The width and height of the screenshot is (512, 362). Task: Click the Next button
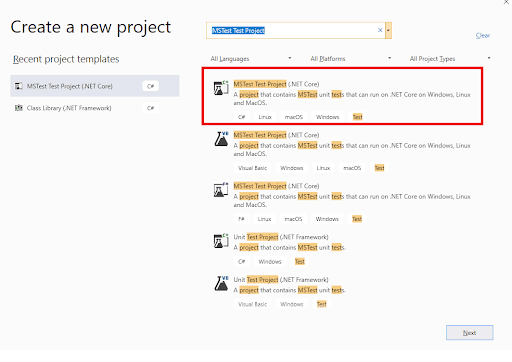469,333
